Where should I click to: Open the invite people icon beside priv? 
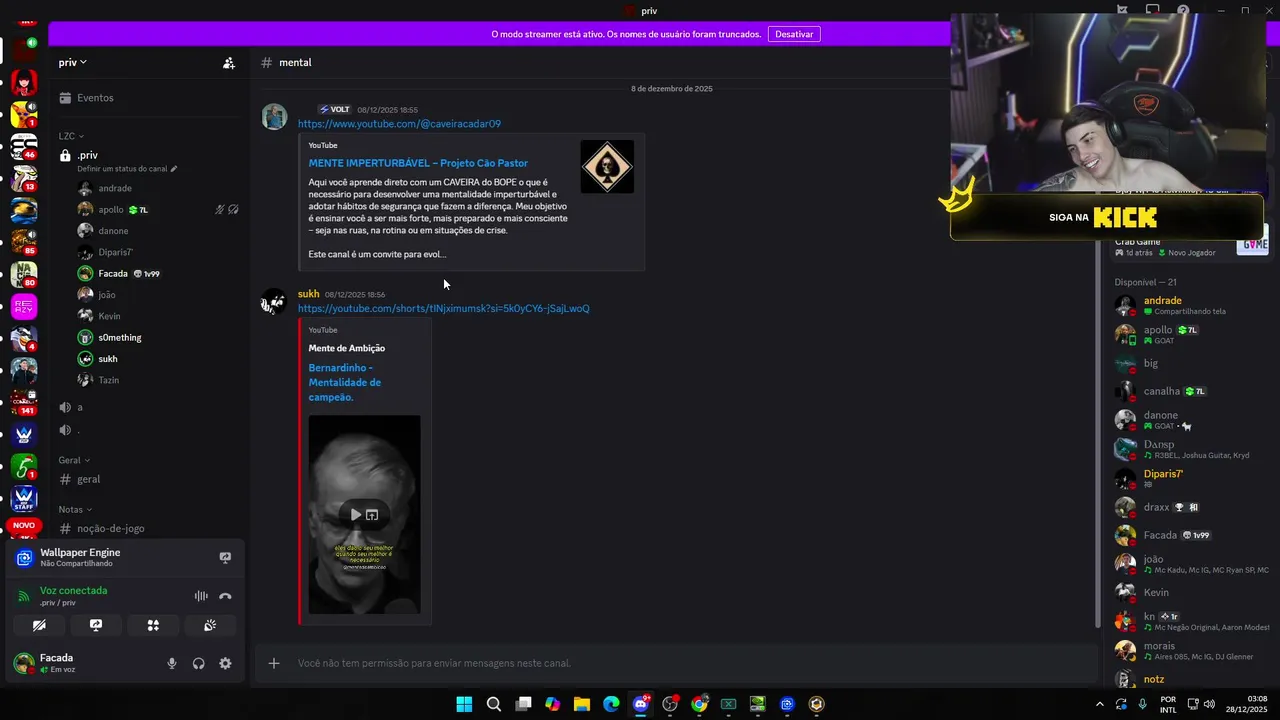click(x=229, y=63)
